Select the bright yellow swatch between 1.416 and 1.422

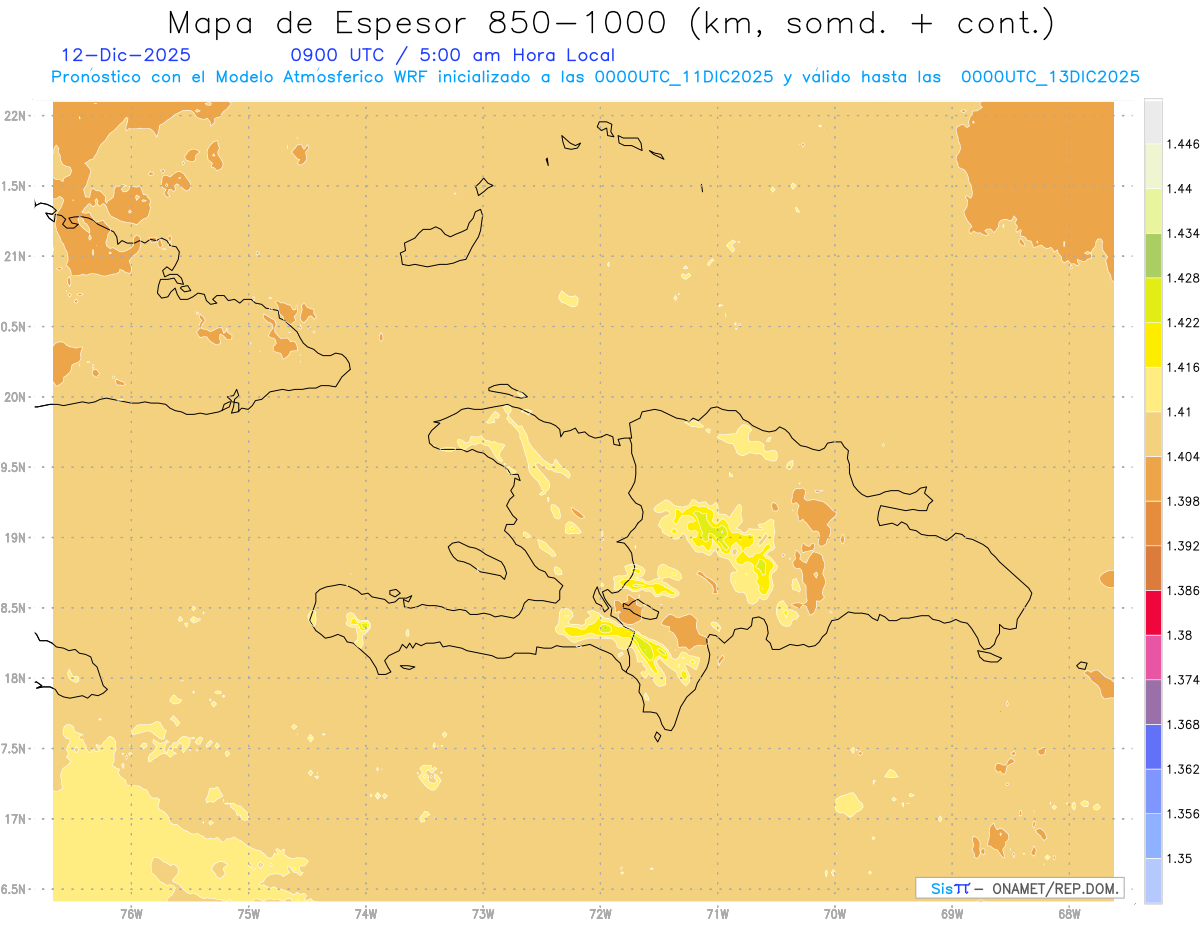pyautogui.click(x=1153, y=344)
